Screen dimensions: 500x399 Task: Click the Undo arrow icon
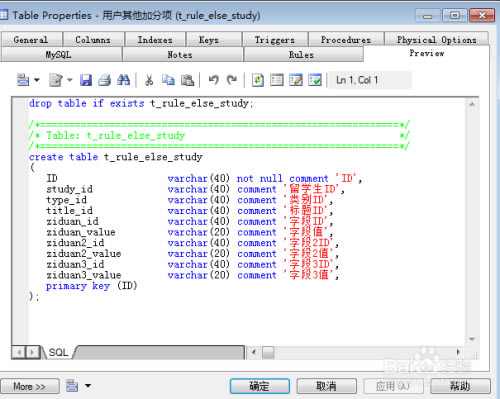click(214, 80)
